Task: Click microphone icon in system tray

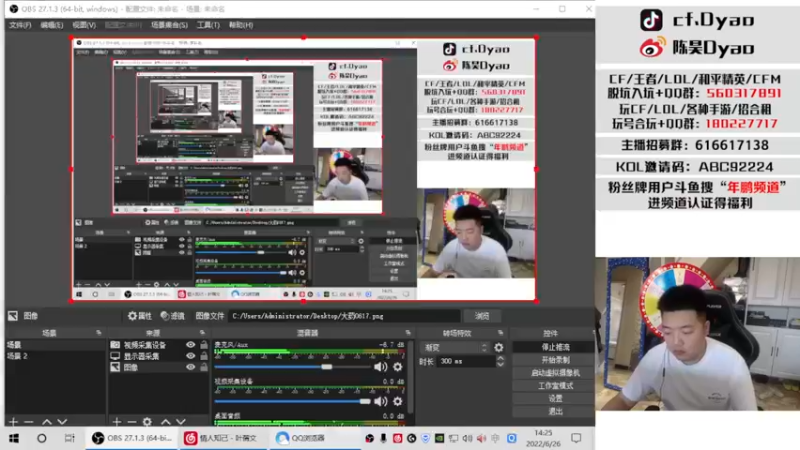Action: (383, 438)
